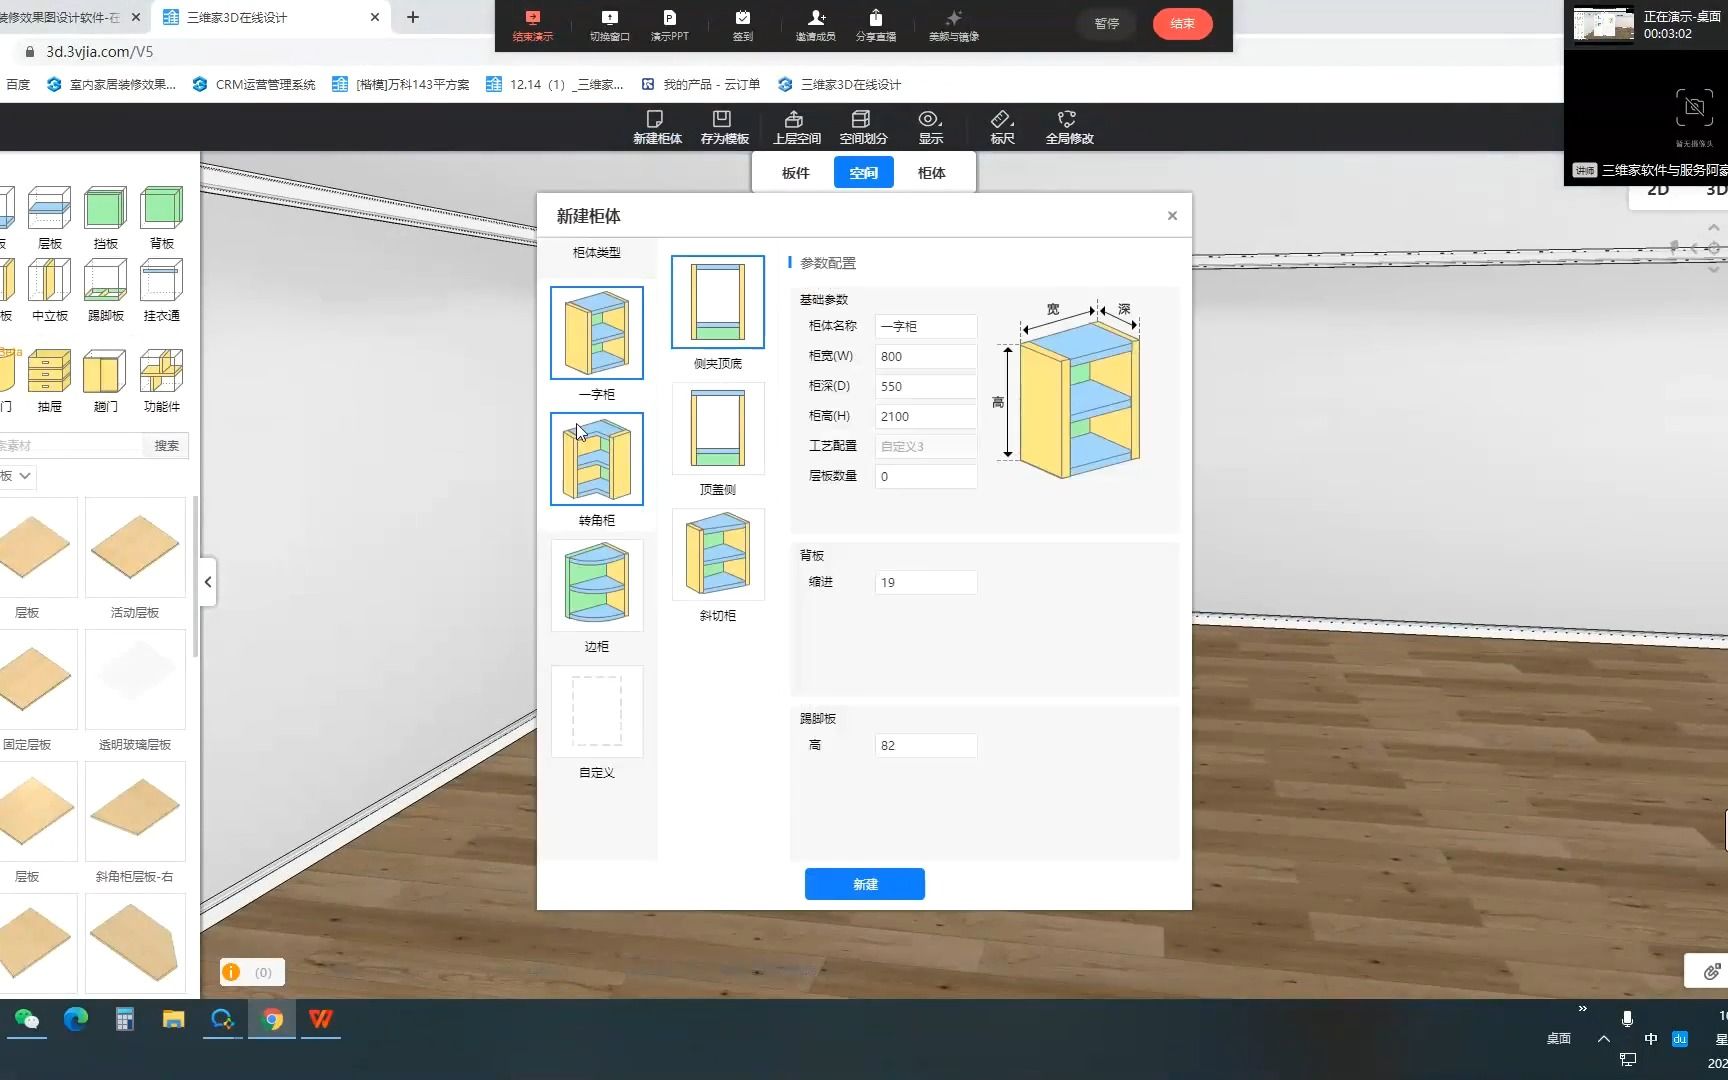Click the 活动层板 thumbnail

(135, 547)
